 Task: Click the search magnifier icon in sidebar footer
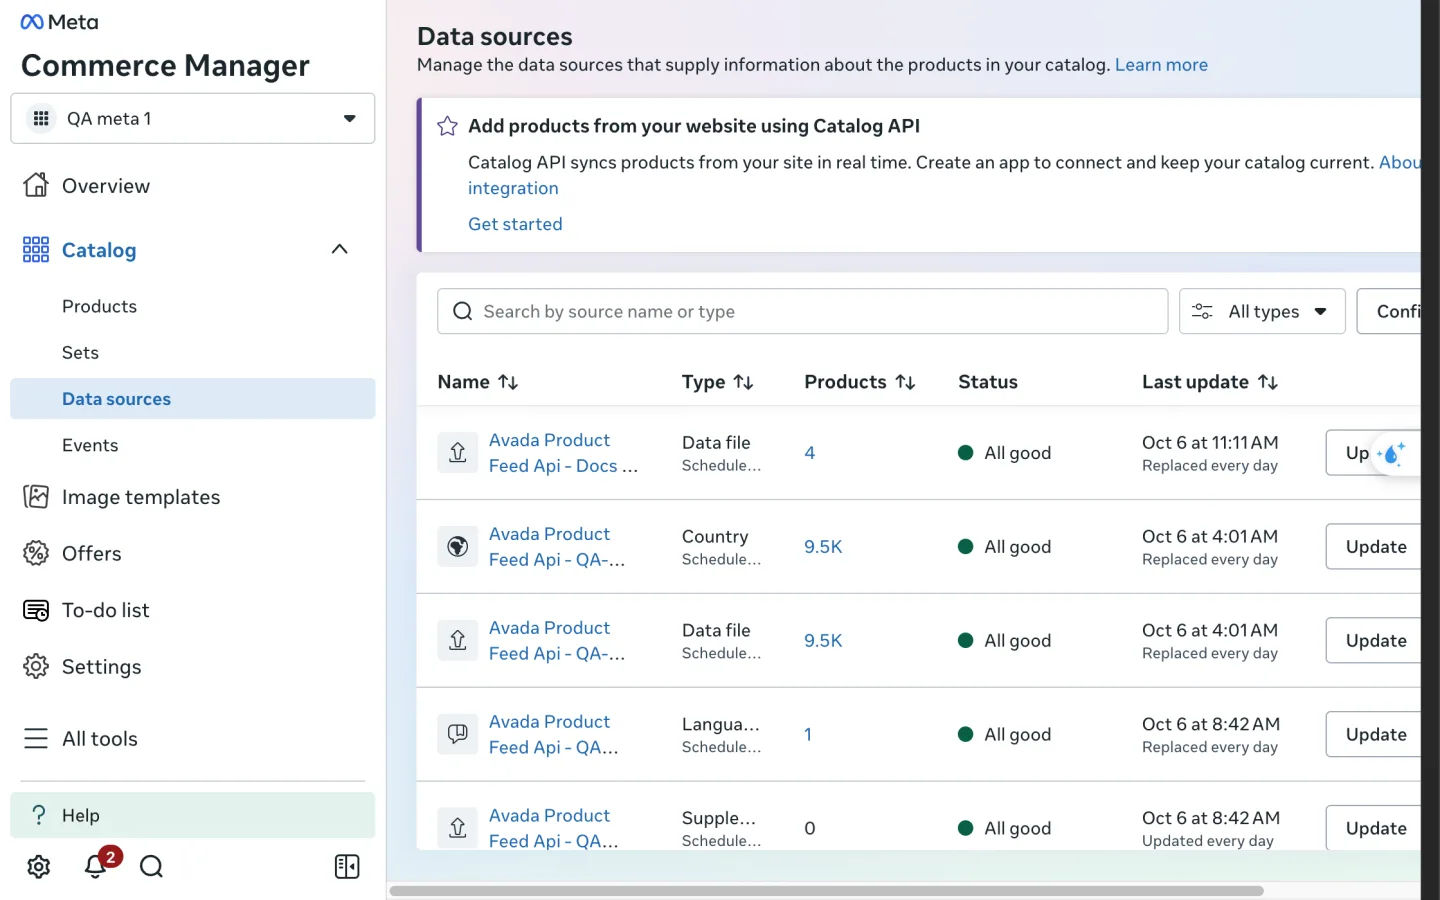(151, 867)
